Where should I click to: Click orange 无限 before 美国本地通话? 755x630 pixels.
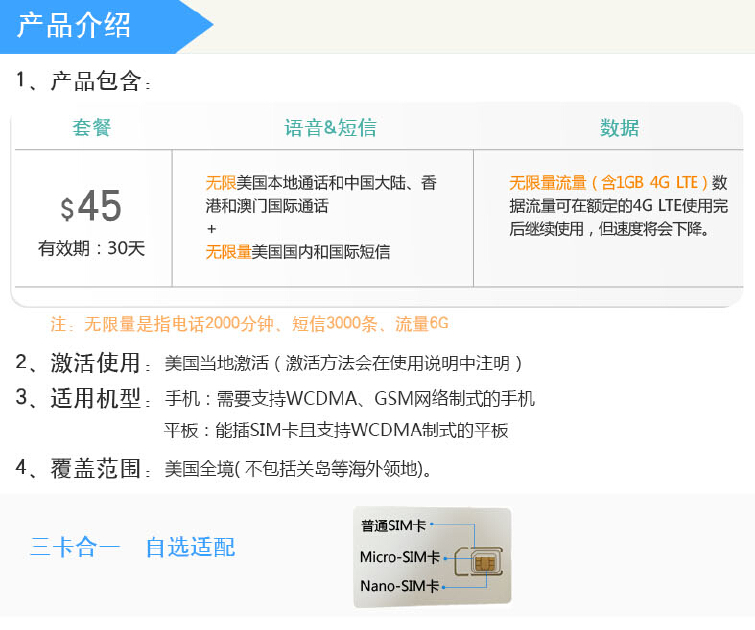tap(220, 183)
